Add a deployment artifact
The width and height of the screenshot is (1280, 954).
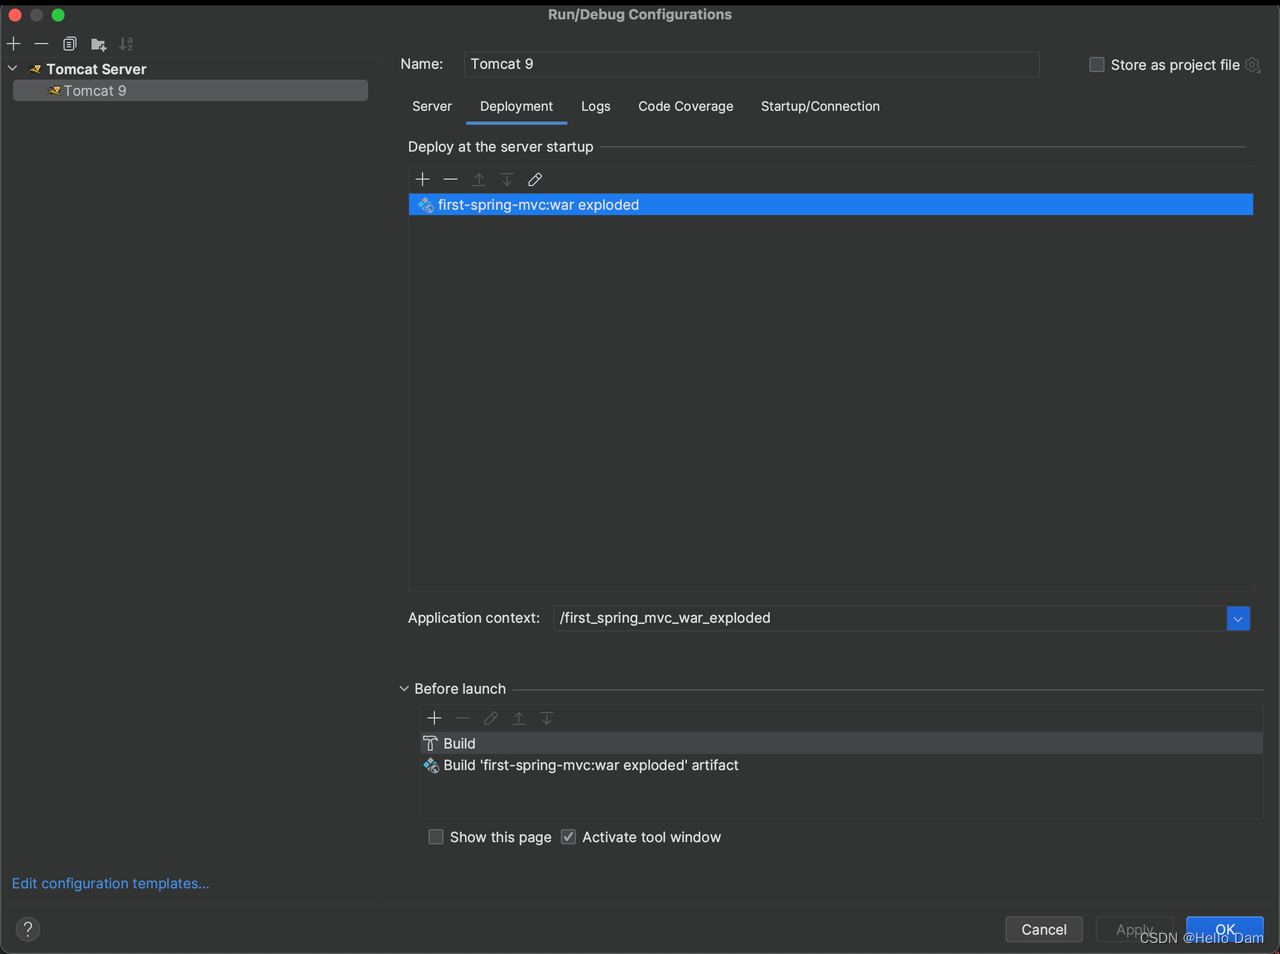[423, 179]
